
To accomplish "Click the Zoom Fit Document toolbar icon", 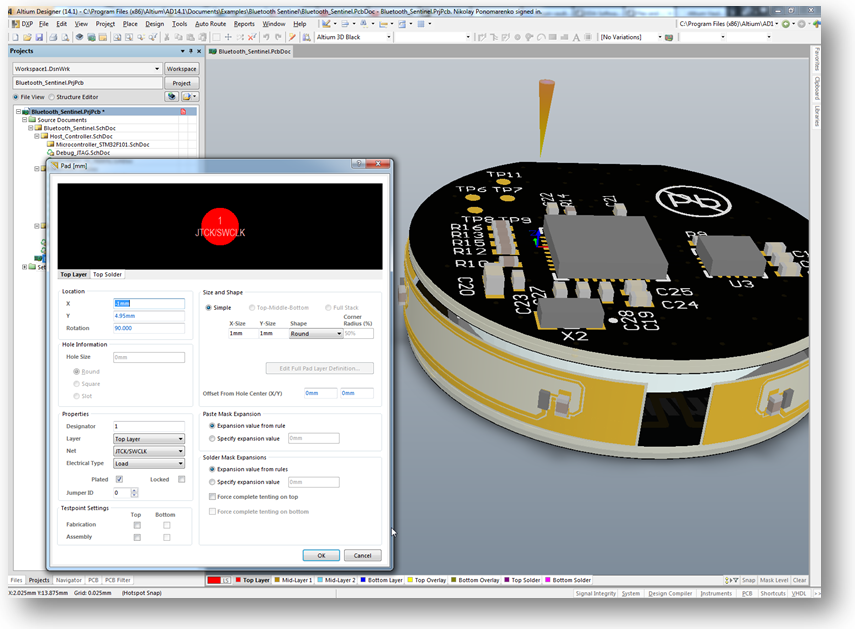I will 117,37.
